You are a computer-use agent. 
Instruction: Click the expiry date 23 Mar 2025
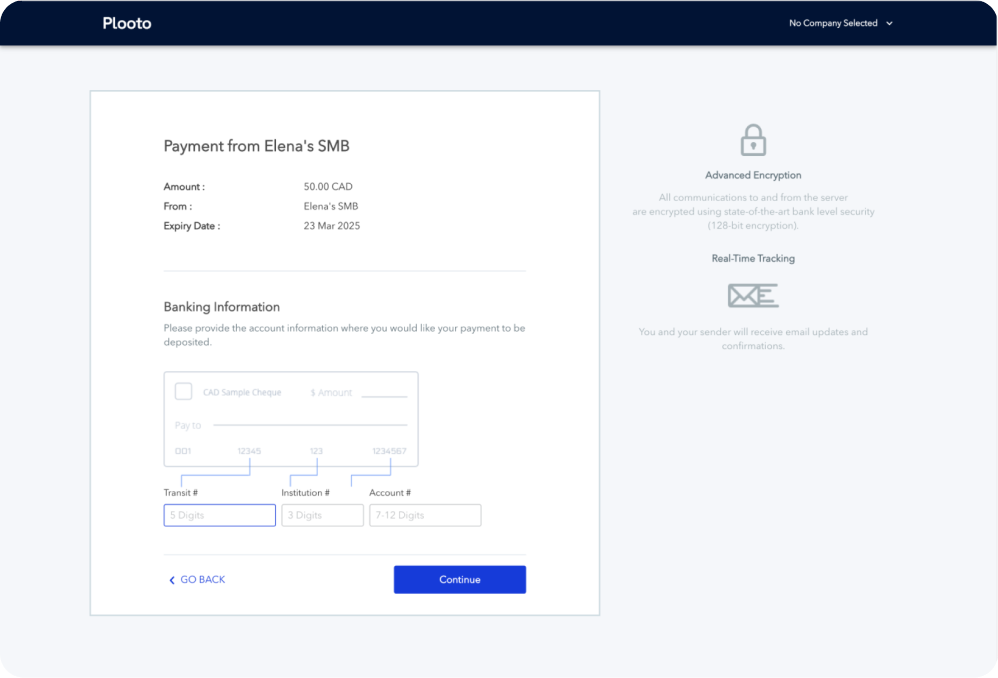(x=332, y=226)
